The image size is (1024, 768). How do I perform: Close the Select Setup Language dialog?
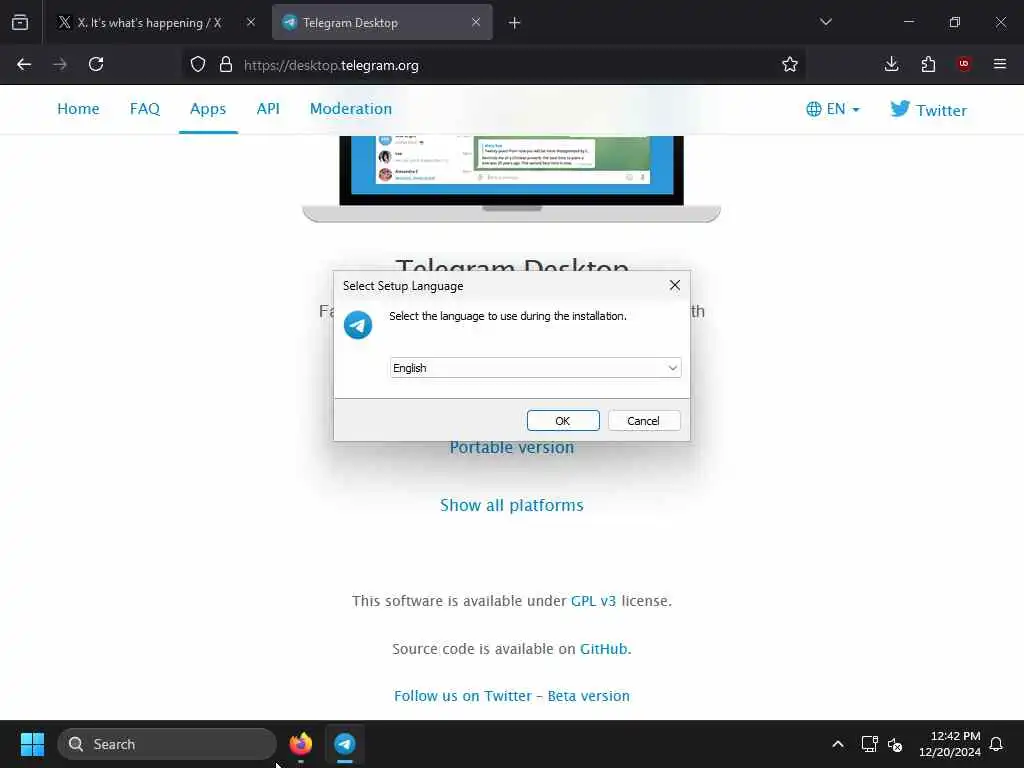[675, 285]
